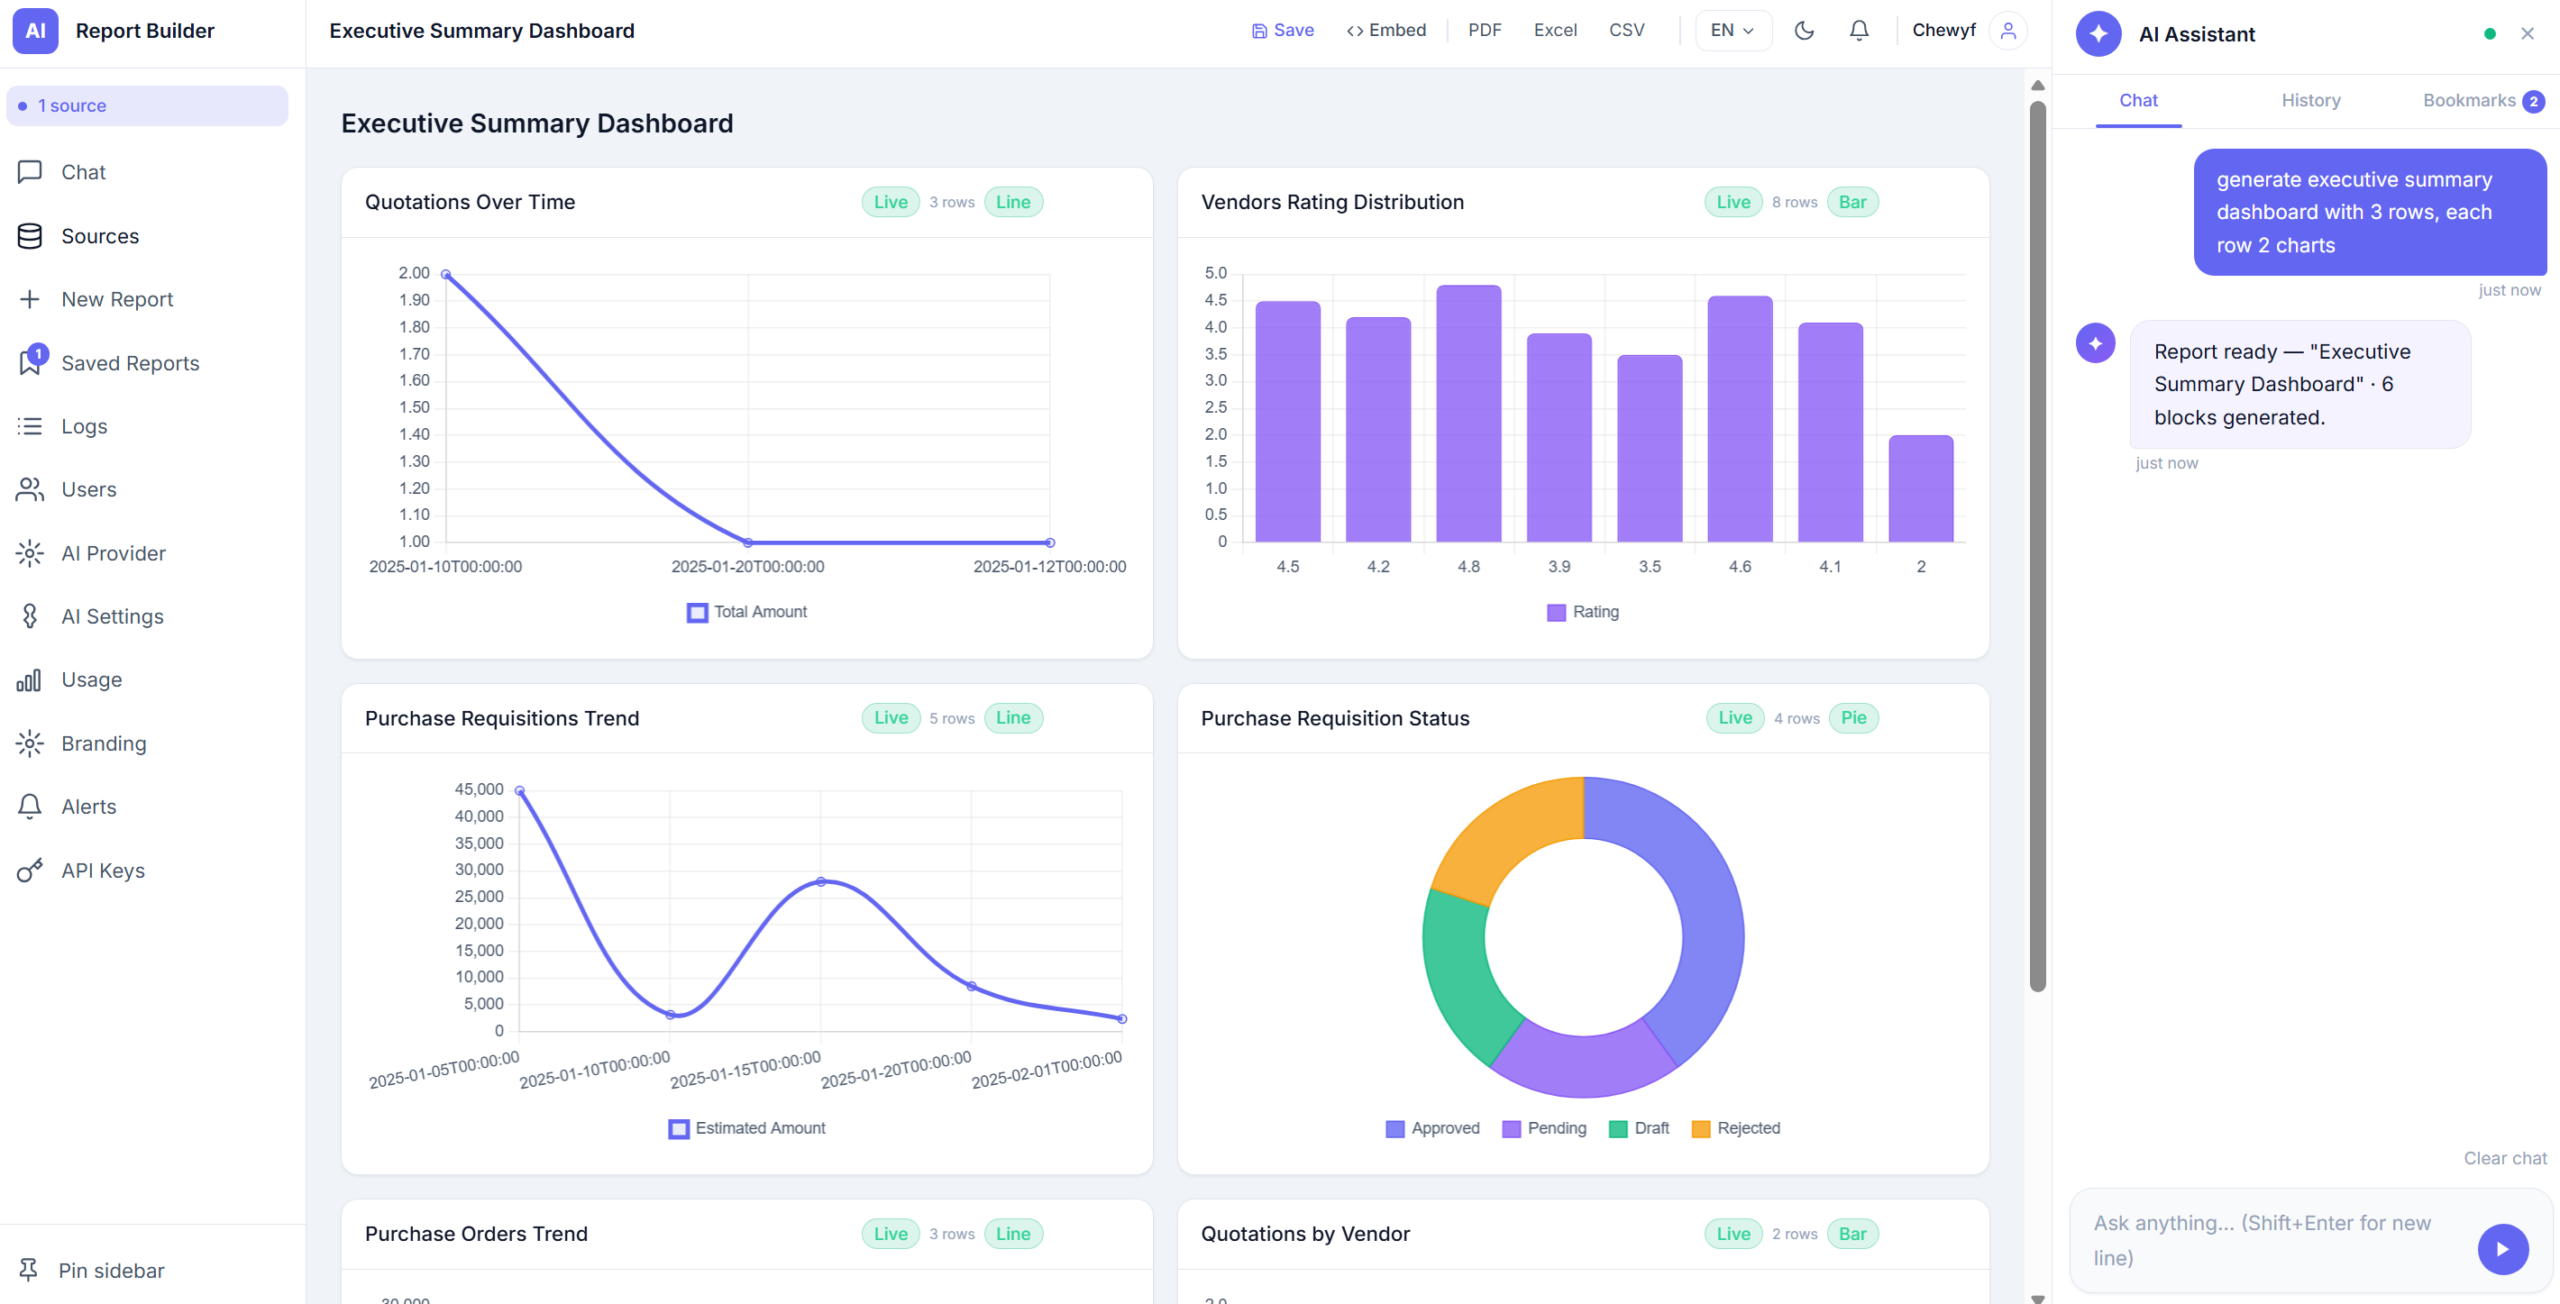Click Live badge on Purchase Requisitions Trend
Screen dimensions: 2560x1304
coord(891,718)
